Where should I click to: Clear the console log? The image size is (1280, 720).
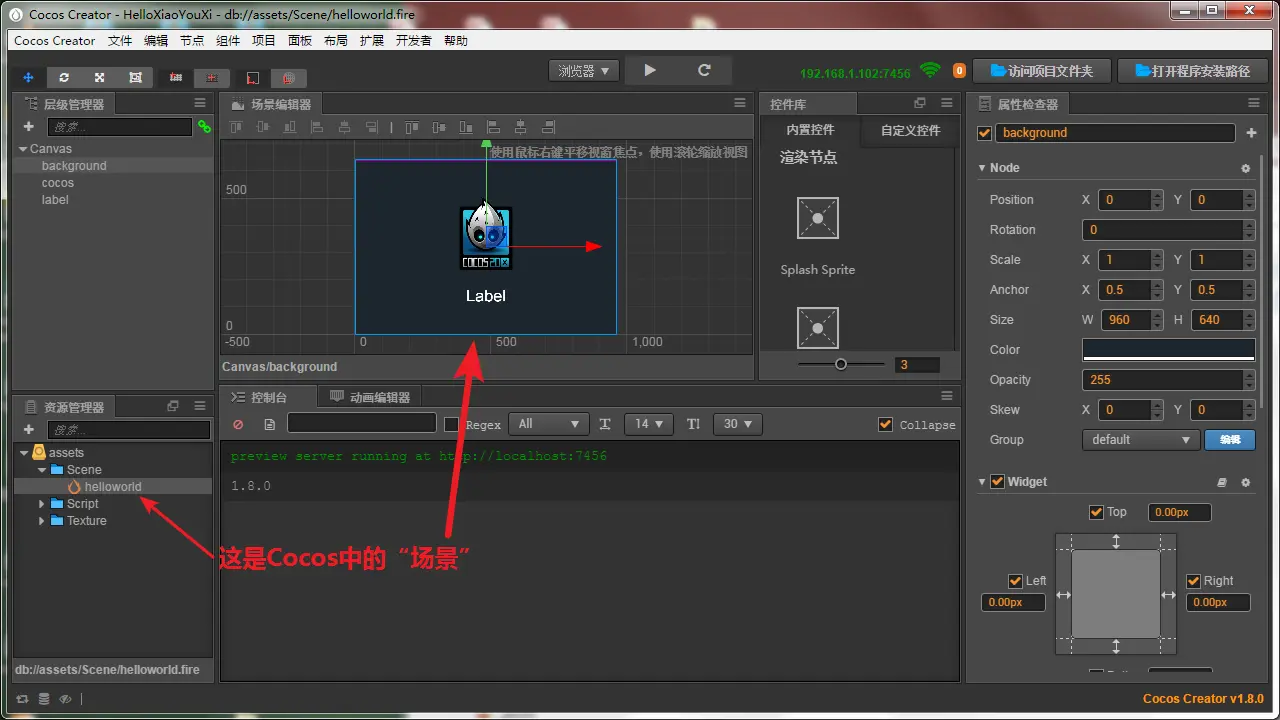pos(238,424)
